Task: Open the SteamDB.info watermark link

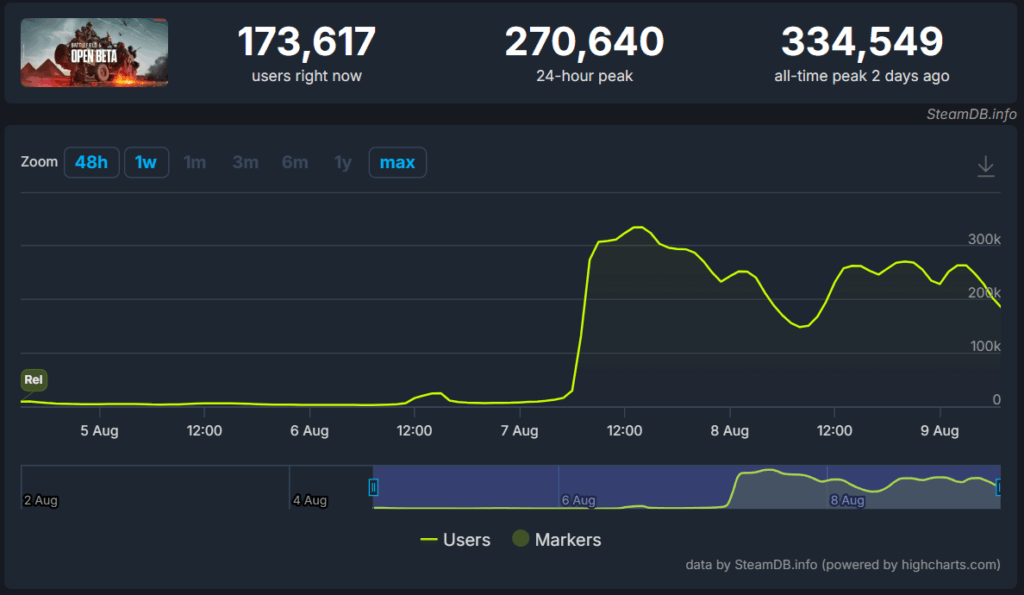Action: click(971, 114)
